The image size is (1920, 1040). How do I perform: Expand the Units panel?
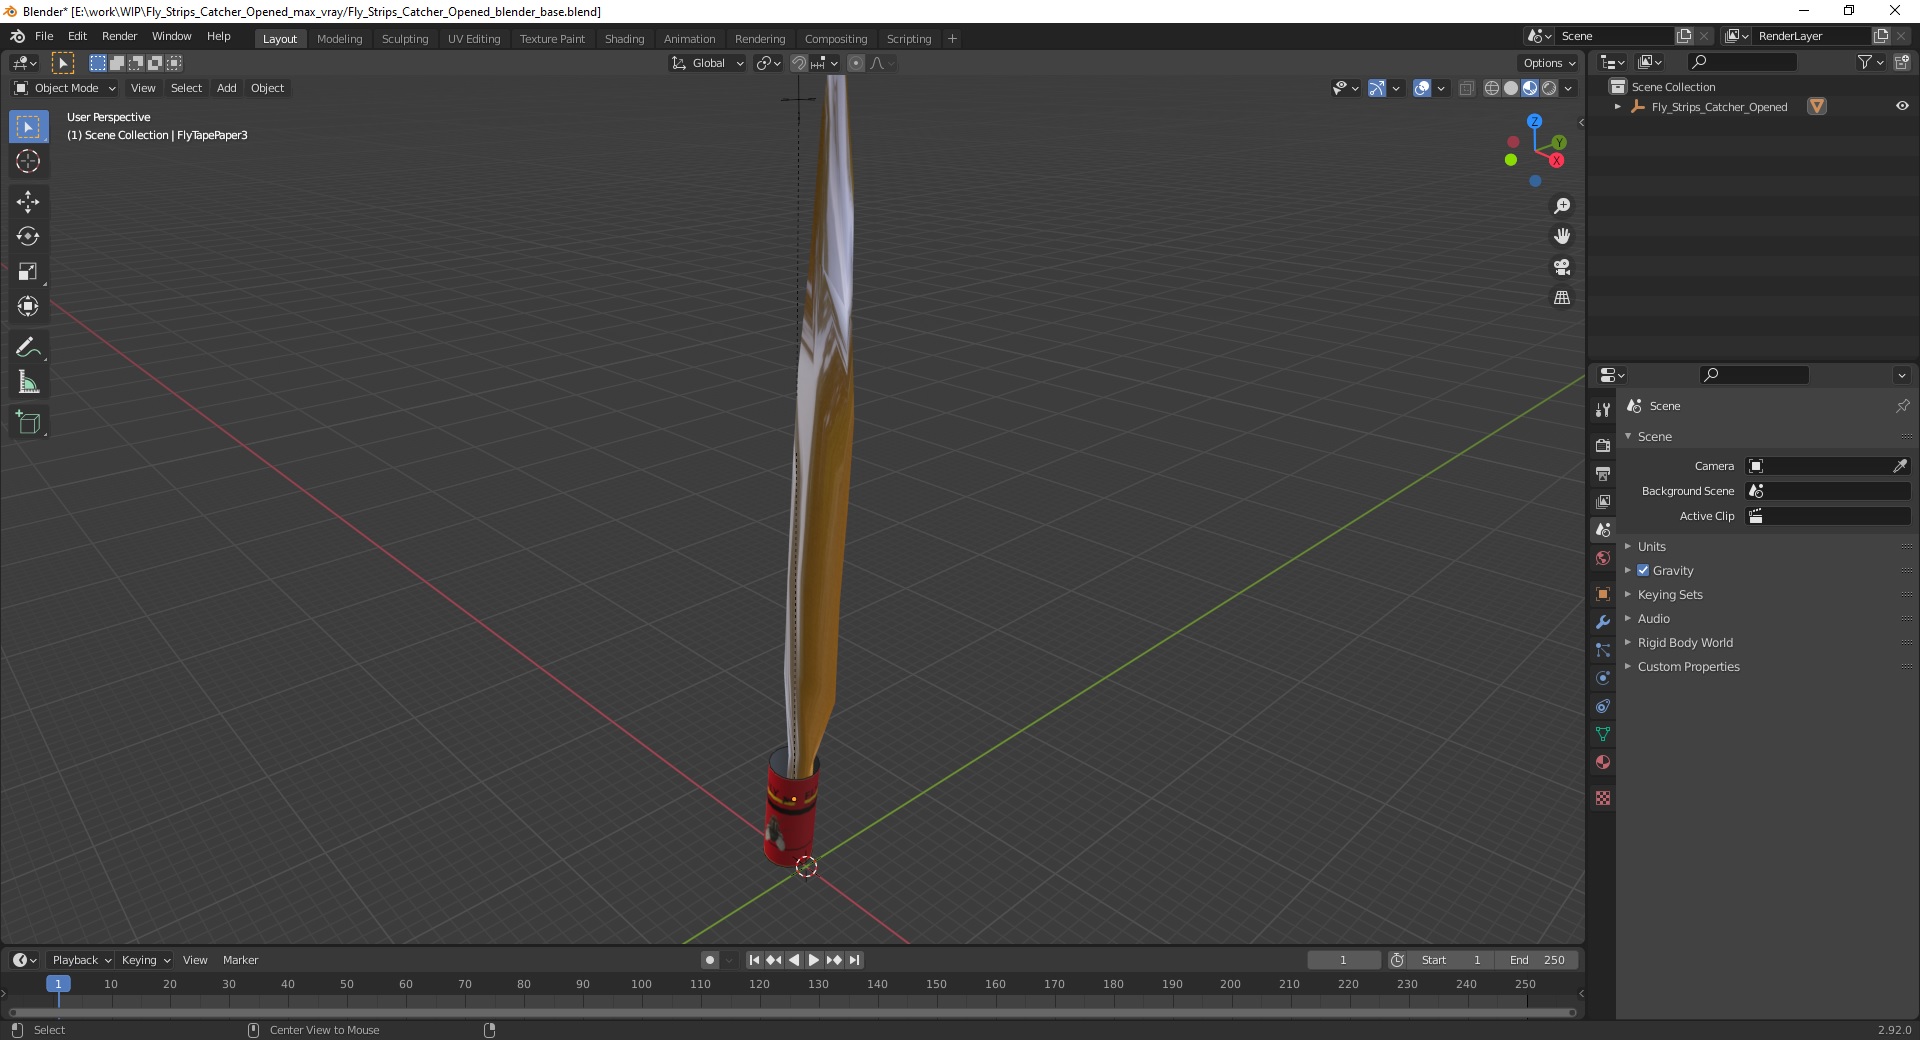[x=1652, y=546]
